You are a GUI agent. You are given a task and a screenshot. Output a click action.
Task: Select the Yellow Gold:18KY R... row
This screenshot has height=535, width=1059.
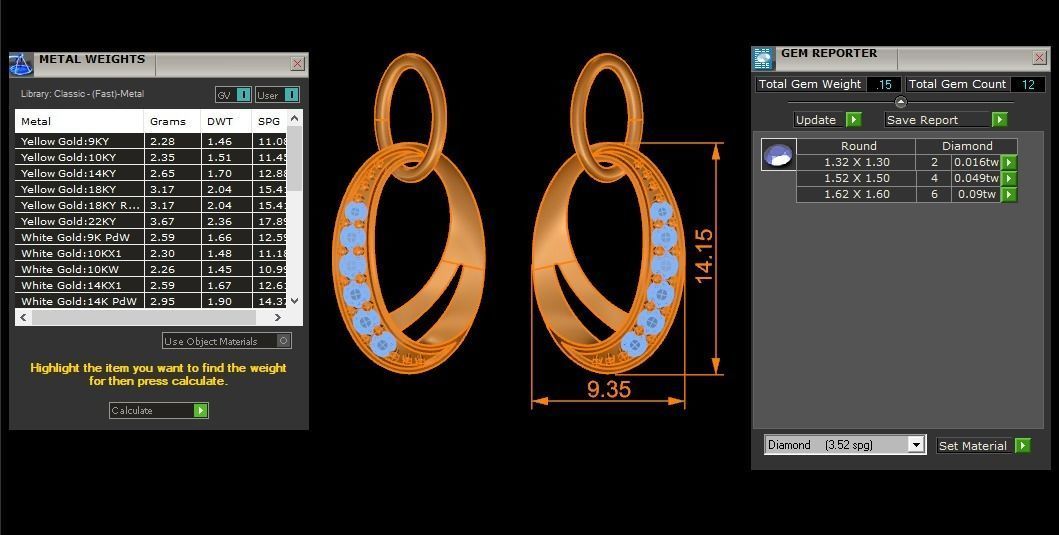pyautogui.click(x=151, y=205)
